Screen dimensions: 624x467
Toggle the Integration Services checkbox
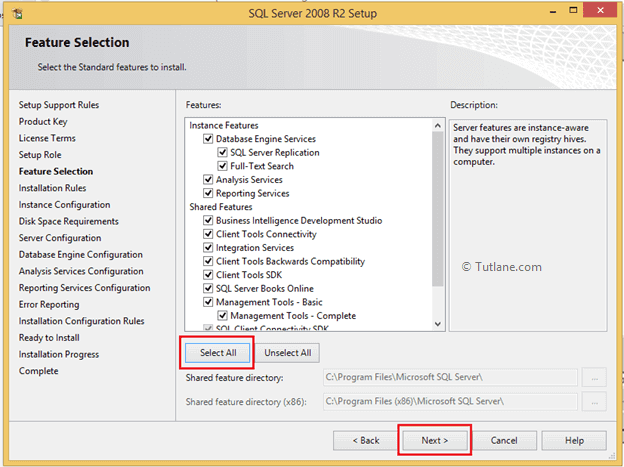coord(208,248)
